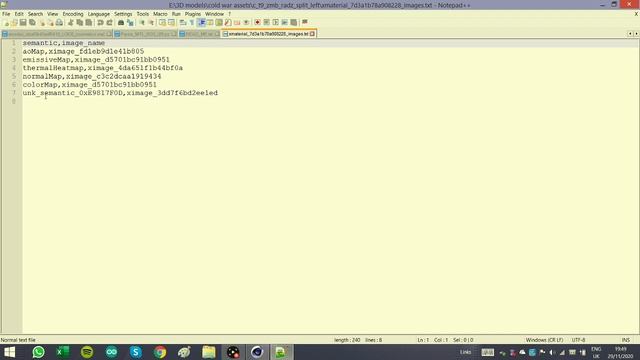Open the ? help menu
This screenshot has width=640, height=360.
point(230,14)
